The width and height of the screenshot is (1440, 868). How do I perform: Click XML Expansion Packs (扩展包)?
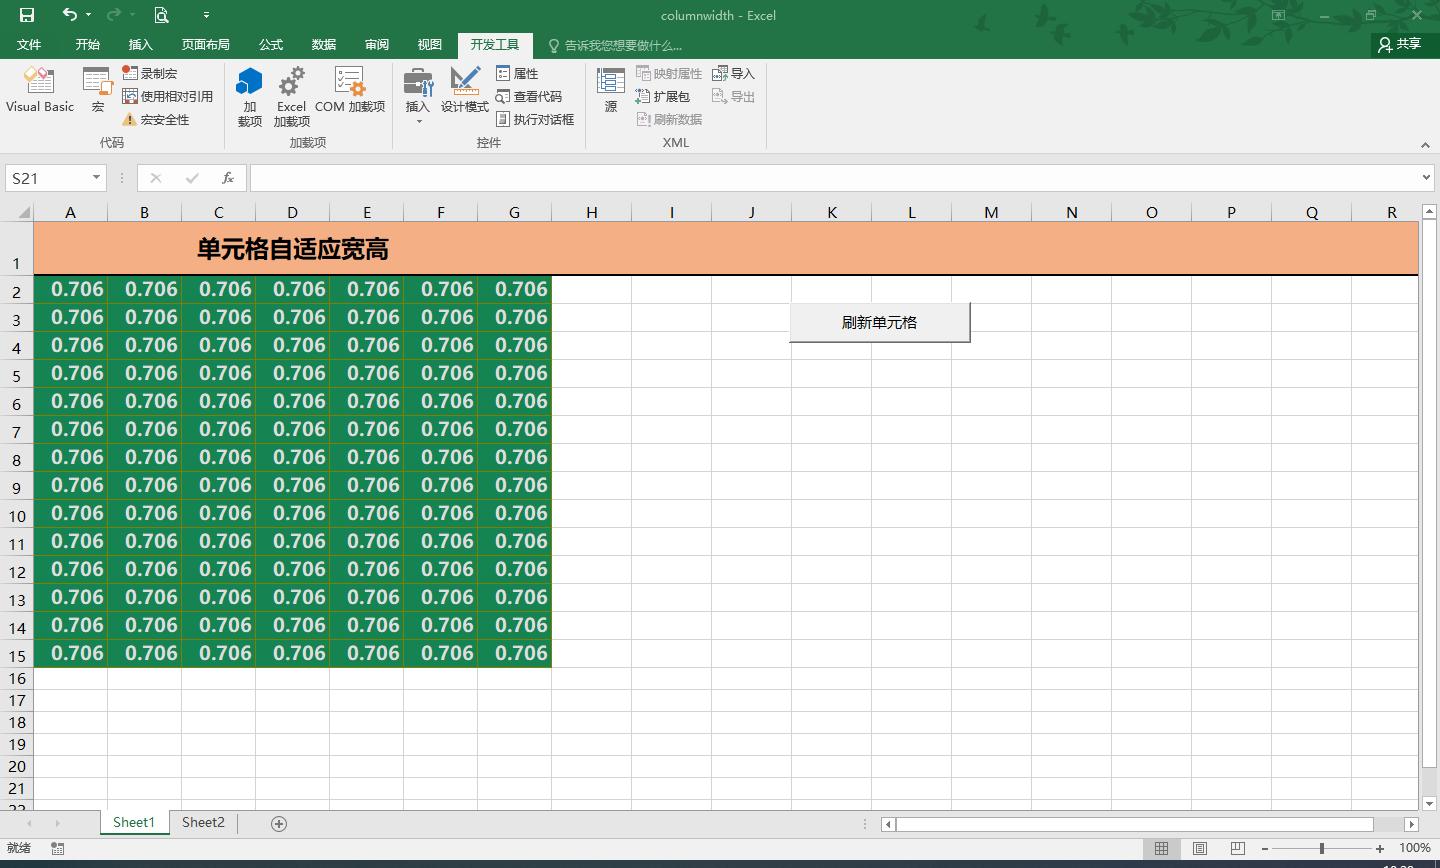point(662,96)
